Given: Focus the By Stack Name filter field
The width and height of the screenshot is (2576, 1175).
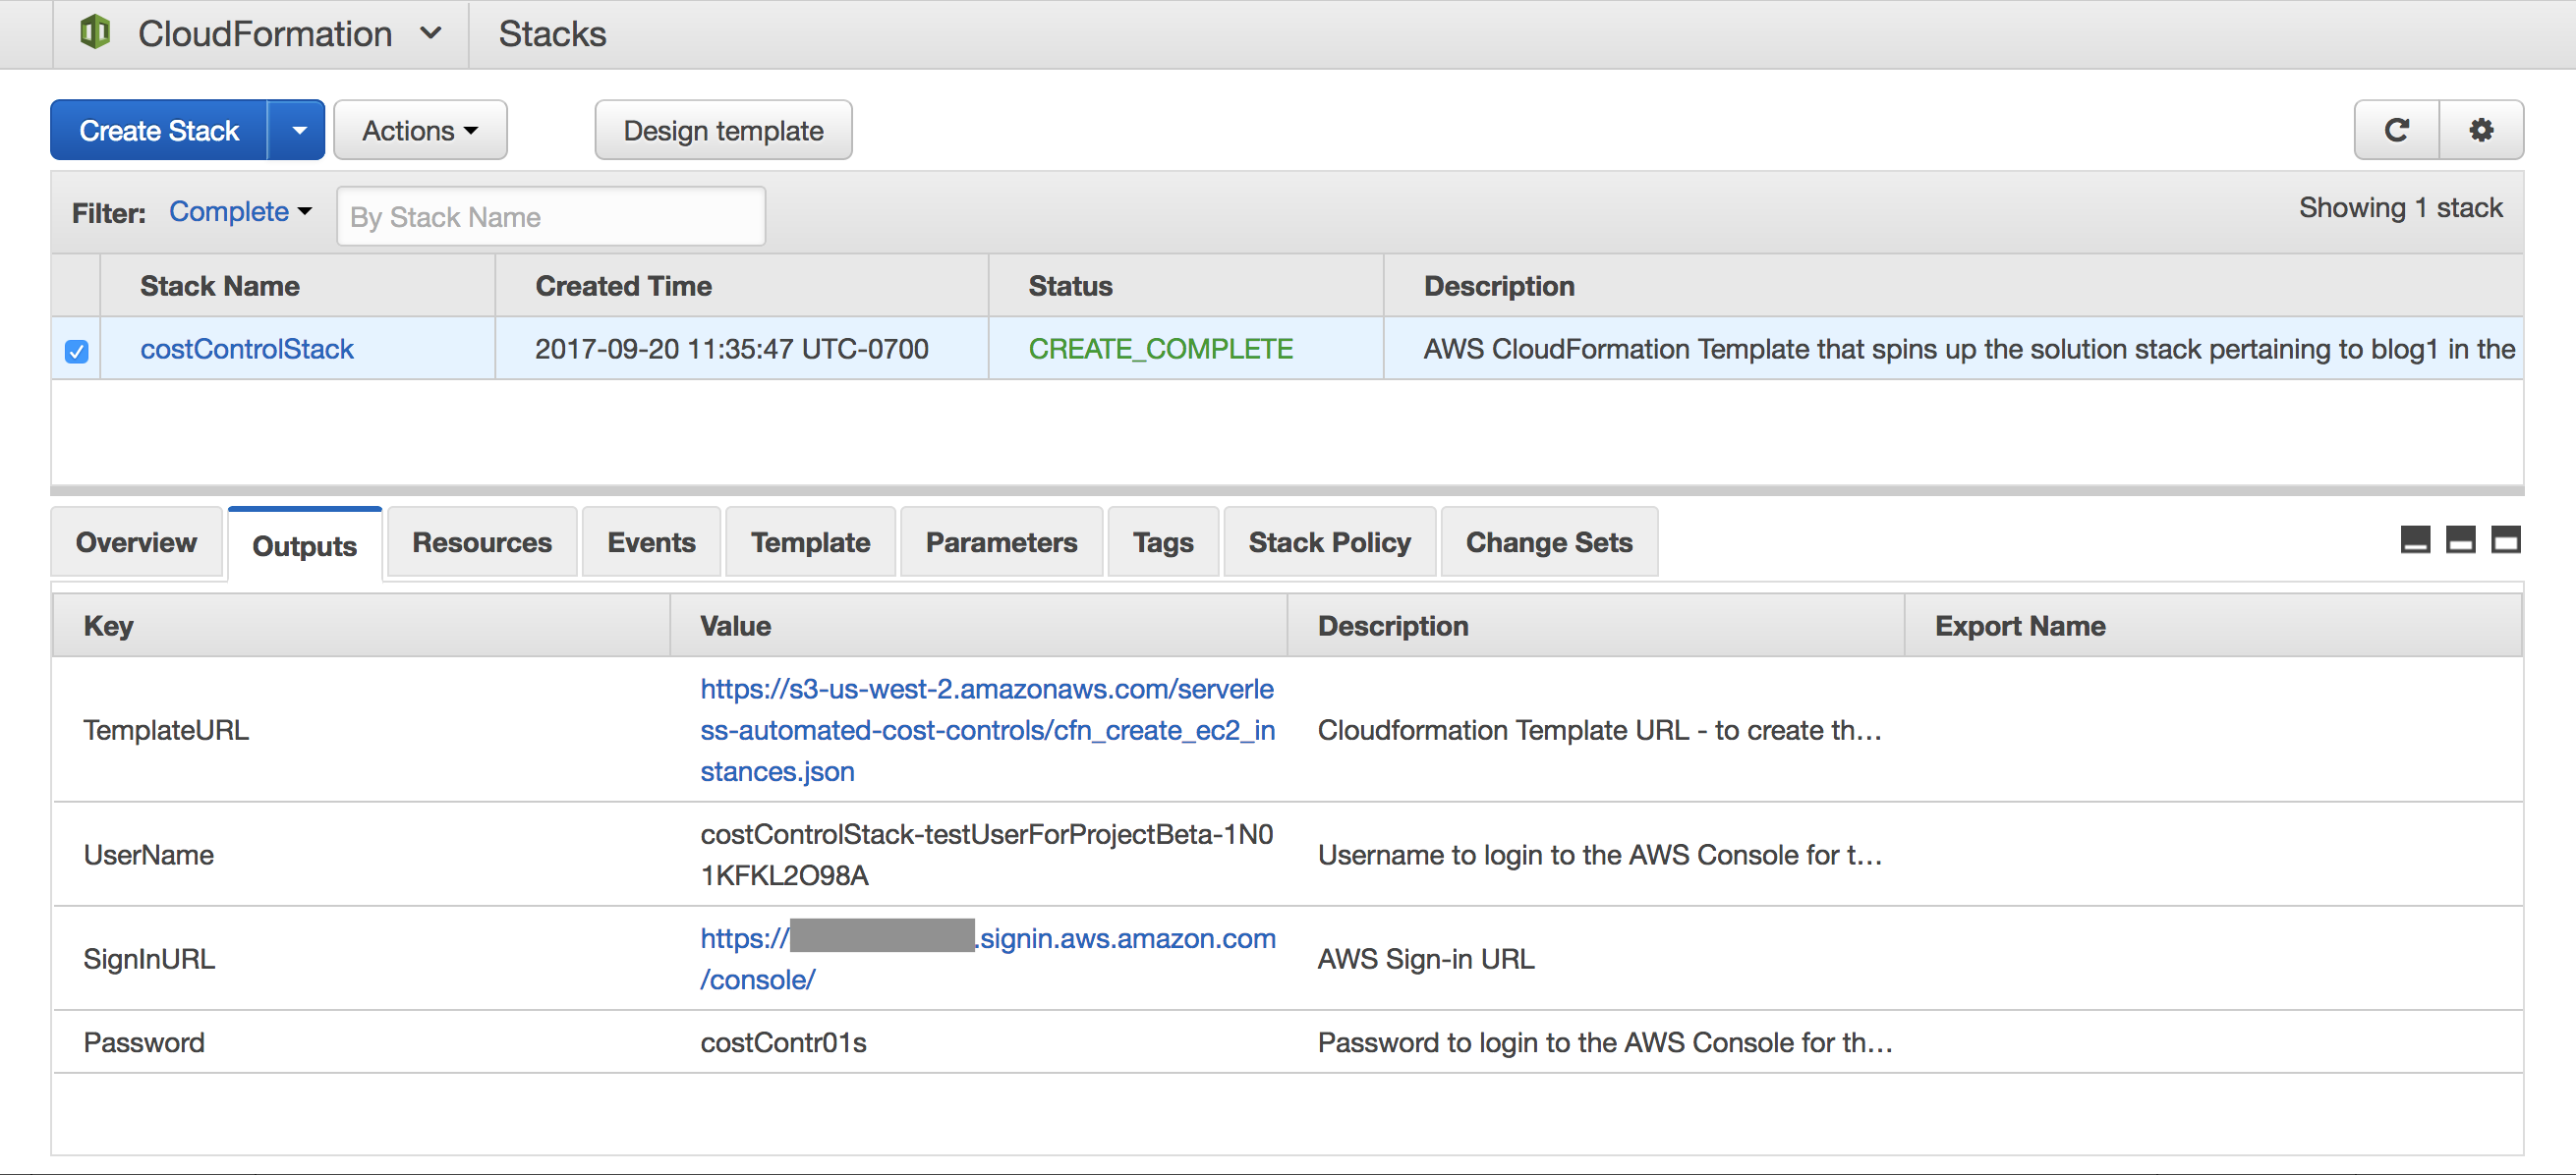Looking at the screenshot, I should tap(551, 217).
